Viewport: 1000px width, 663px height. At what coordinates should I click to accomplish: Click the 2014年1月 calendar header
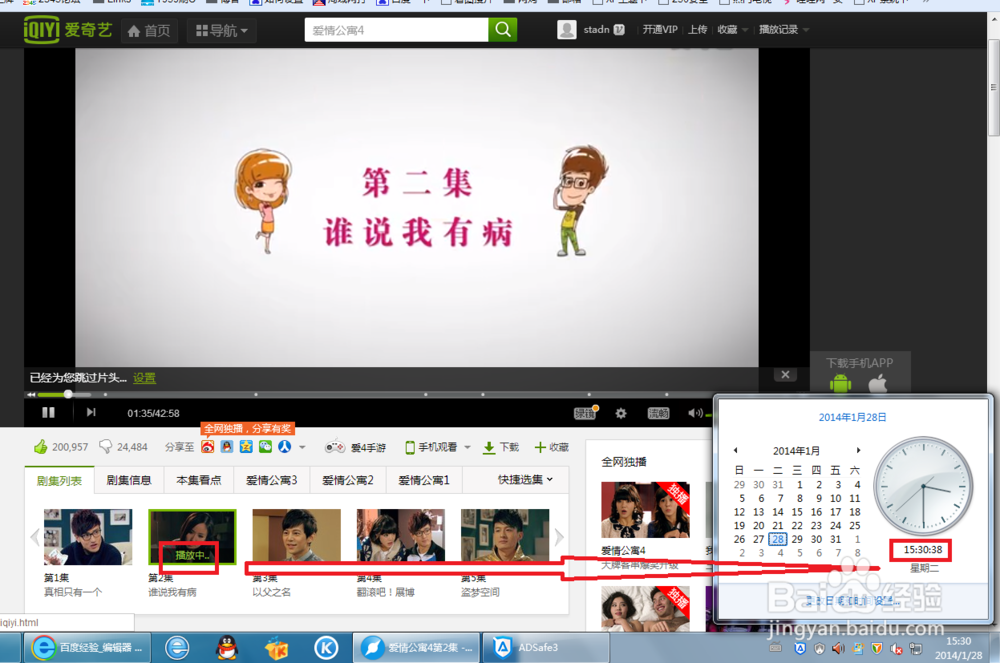797,451
